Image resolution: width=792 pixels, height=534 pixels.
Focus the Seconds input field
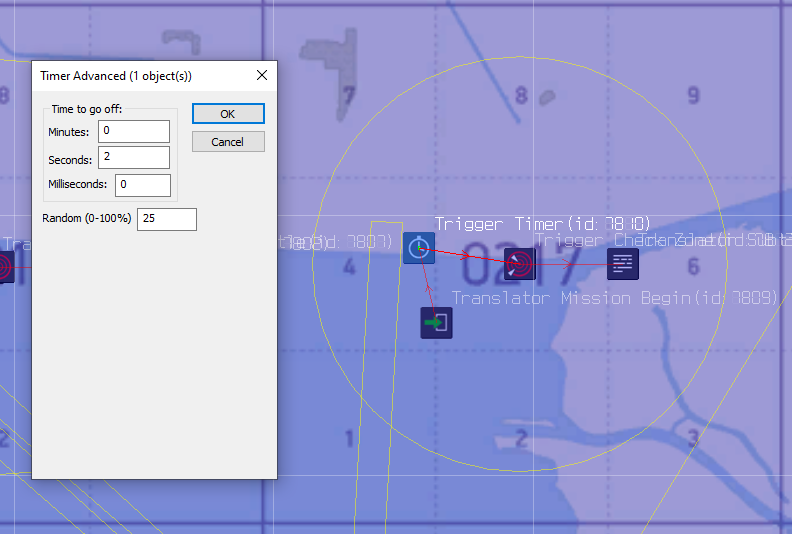(x=134, y=158)
